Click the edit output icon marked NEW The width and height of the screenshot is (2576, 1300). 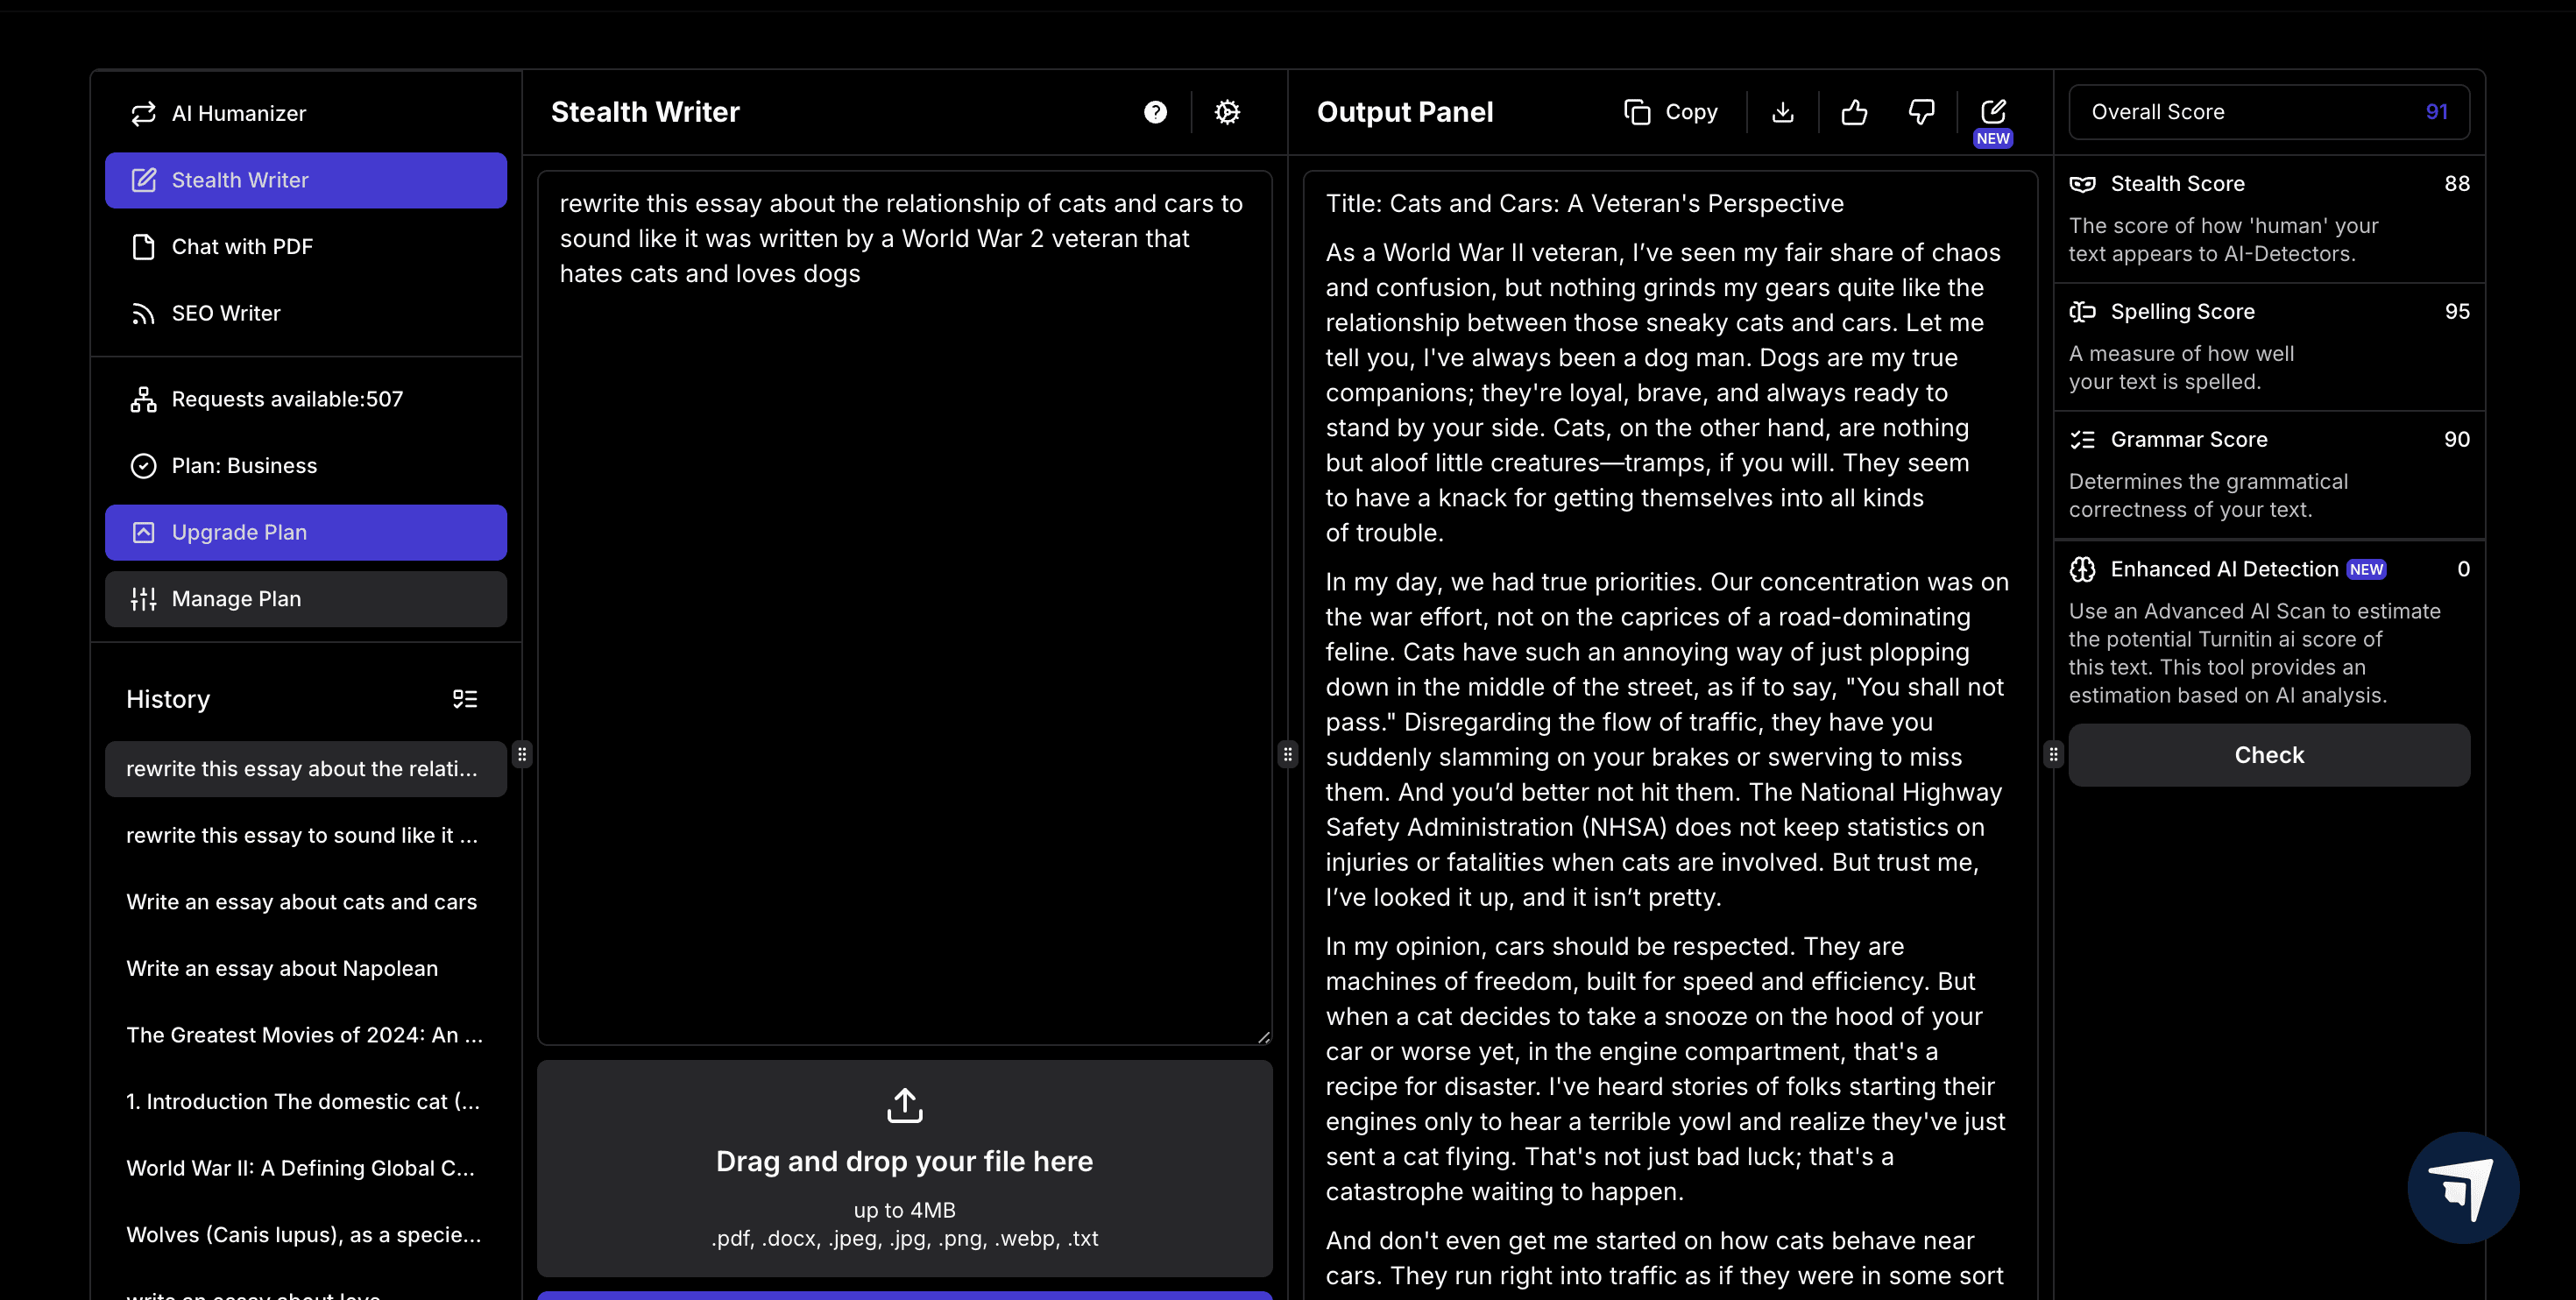(x=1993, y=112)
